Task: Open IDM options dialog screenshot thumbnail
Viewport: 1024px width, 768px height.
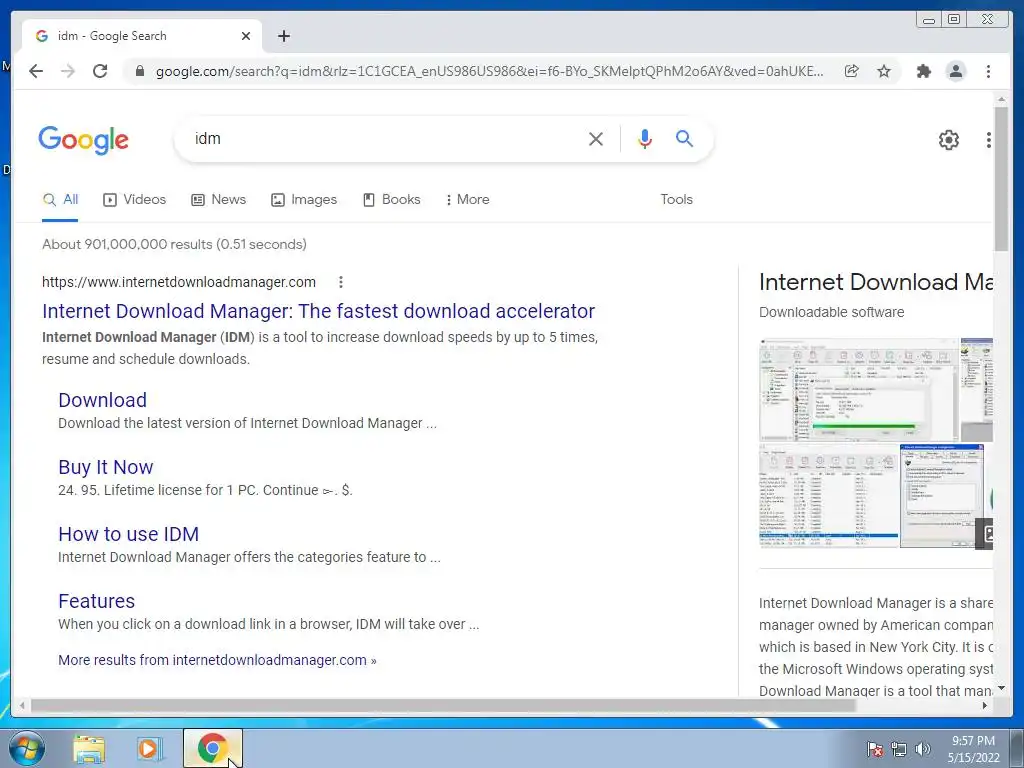Action: [x=942, y=496]
